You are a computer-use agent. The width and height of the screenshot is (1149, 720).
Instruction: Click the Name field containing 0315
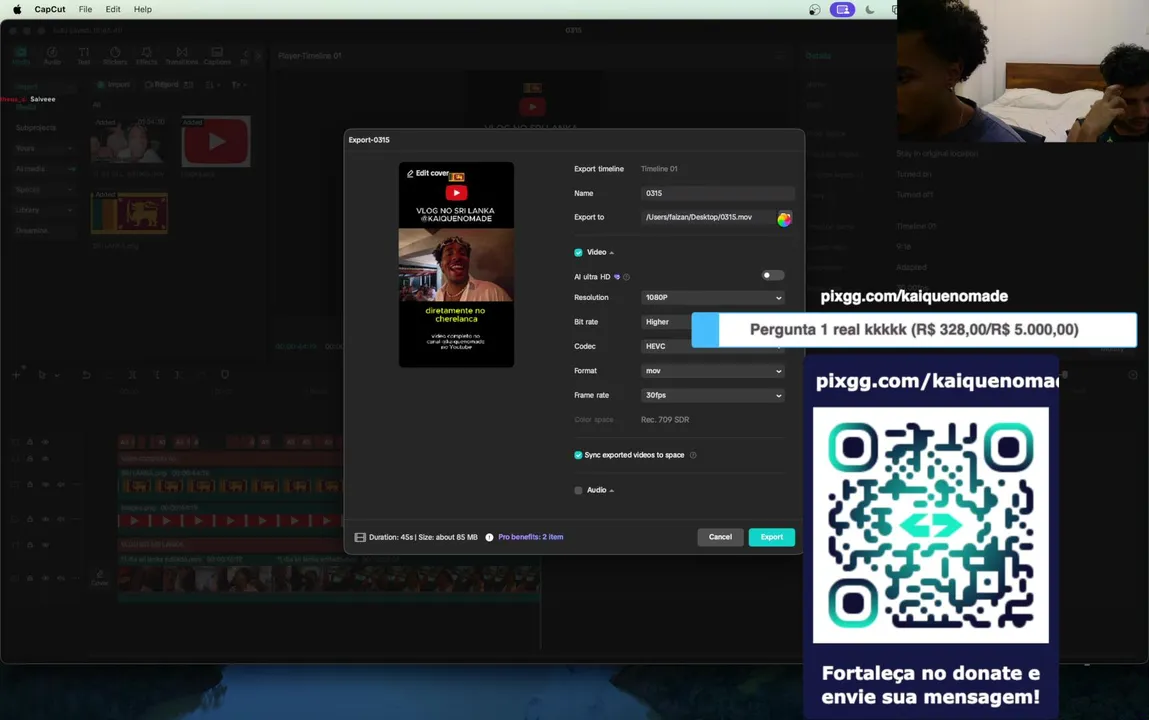[x=717, y=193]
